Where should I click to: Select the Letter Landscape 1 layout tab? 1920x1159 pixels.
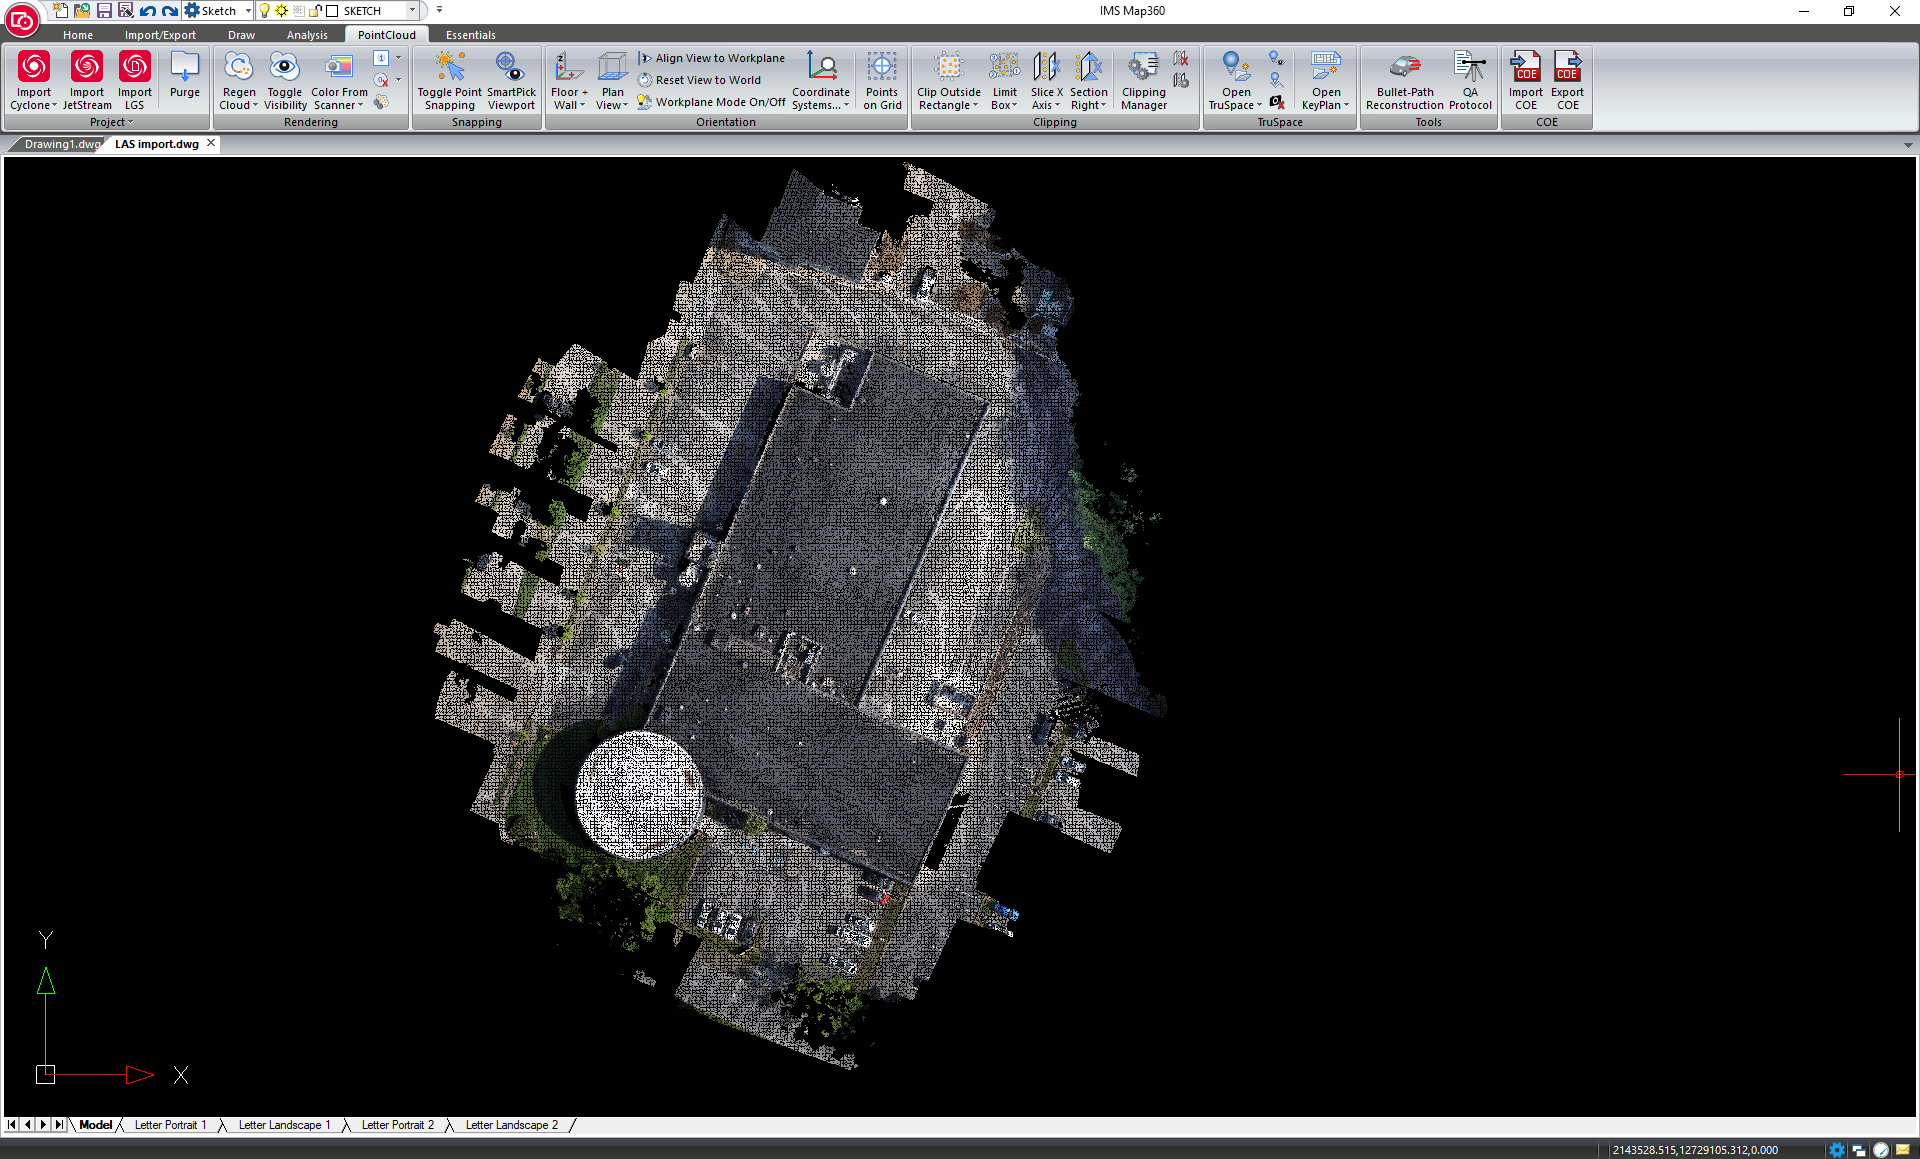coord(284,1125)
